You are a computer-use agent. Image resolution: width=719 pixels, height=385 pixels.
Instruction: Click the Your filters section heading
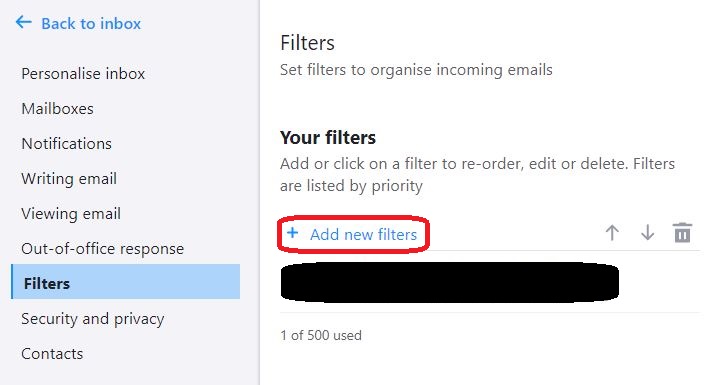pyautogui.click(x=328, y=138)
